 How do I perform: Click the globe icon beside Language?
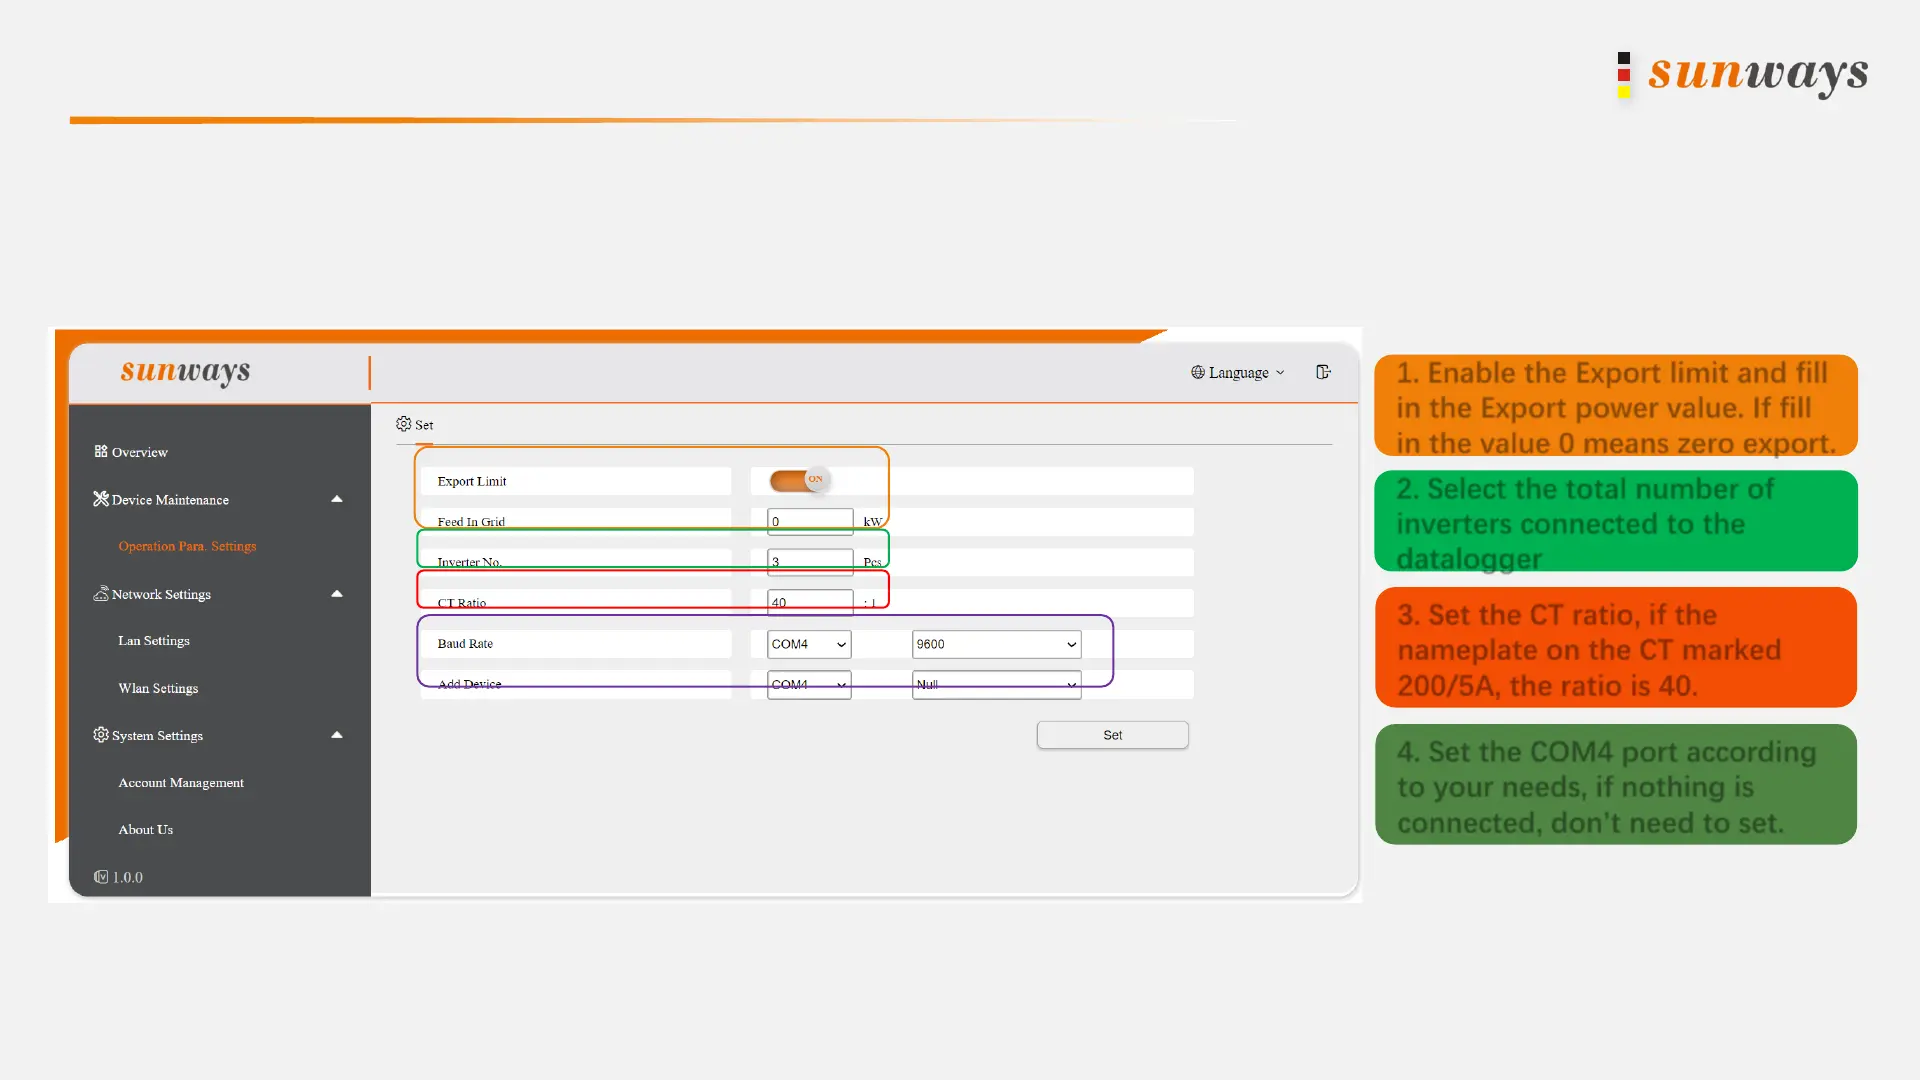[x=1197, y=372]
